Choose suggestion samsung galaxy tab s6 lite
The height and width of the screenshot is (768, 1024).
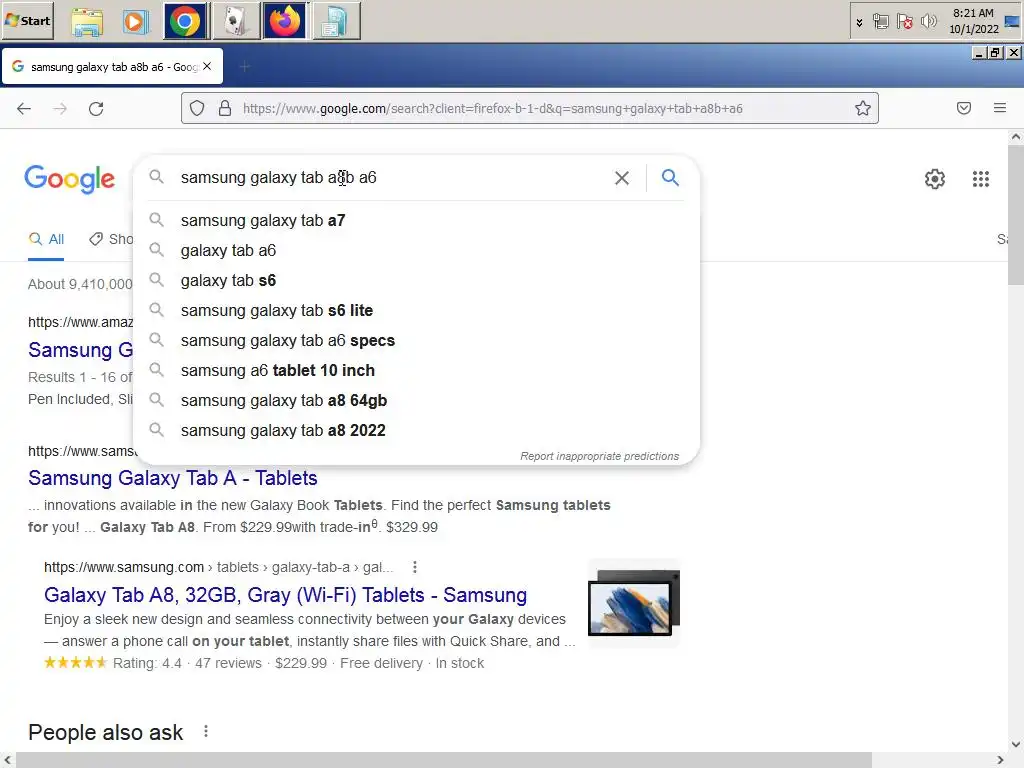[416, 311]
